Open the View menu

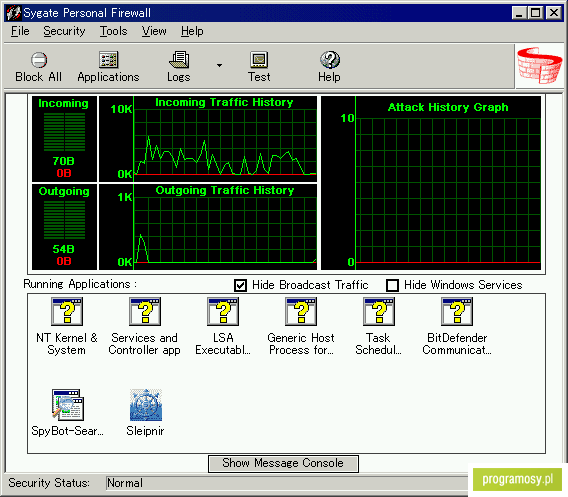154,31
